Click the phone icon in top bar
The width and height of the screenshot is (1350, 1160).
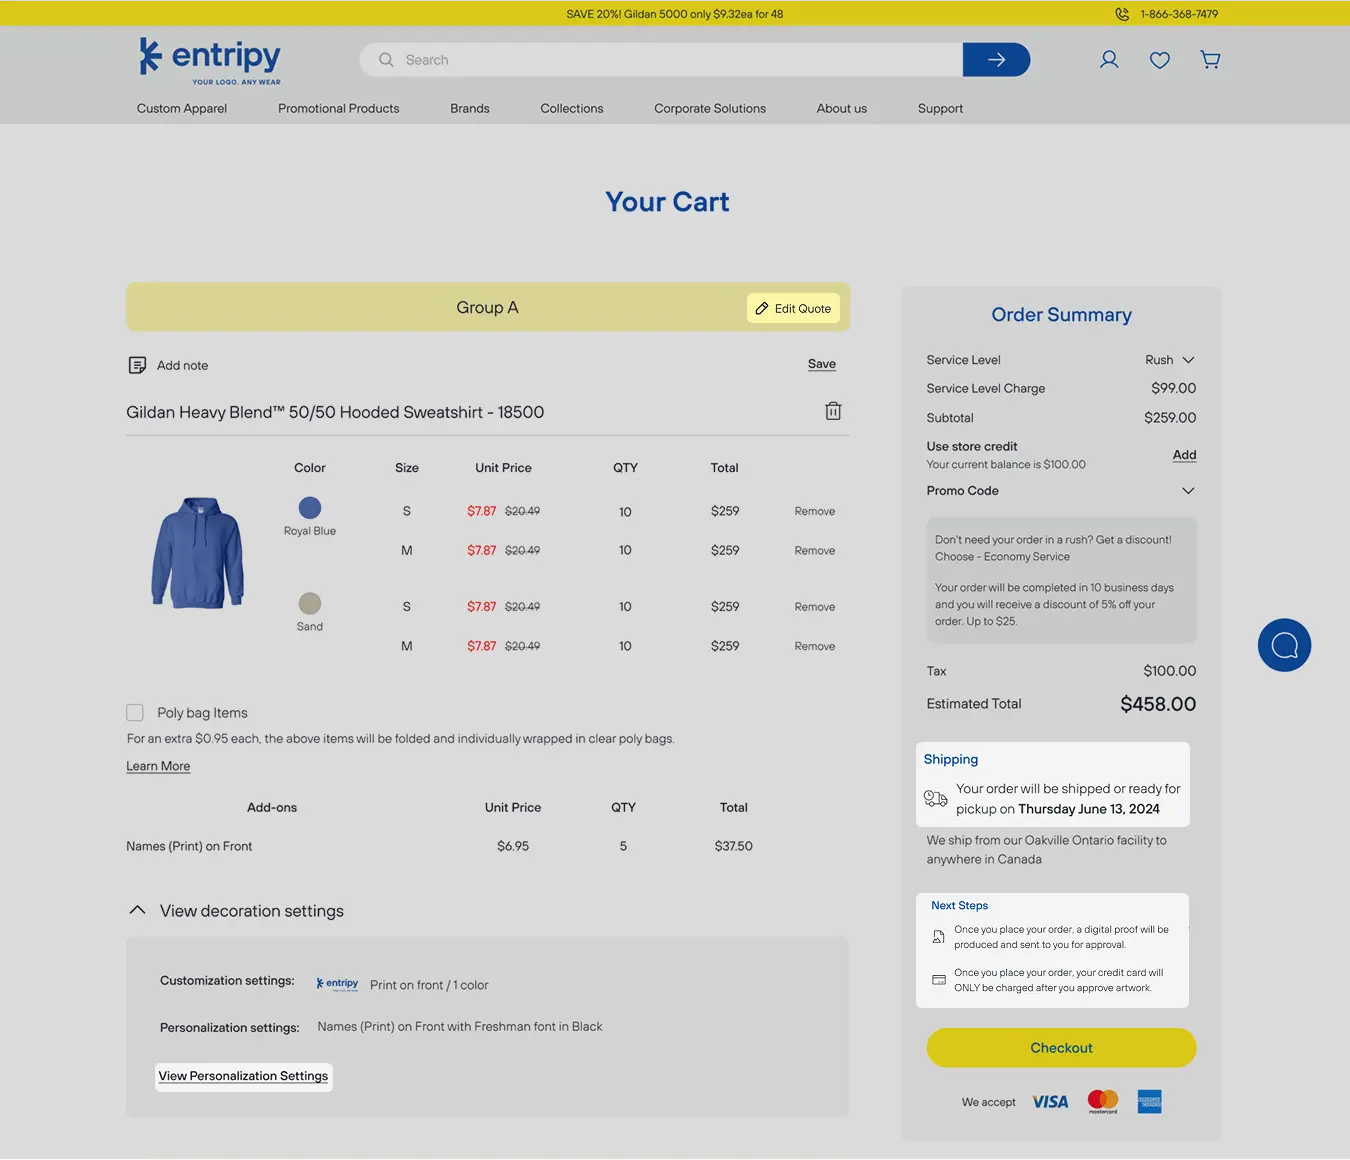pyautogui.click(x=1122, y=14)
